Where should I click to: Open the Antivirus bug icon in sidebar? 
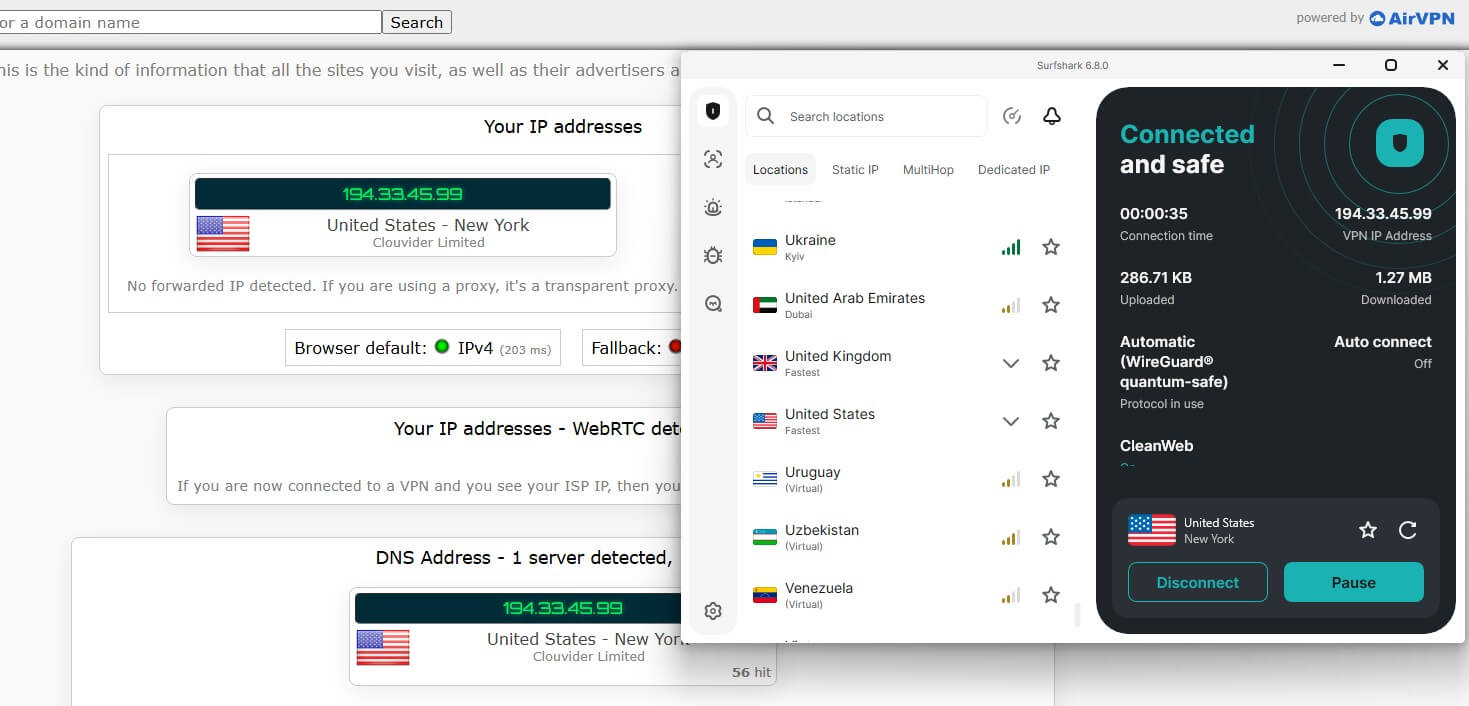tap(712, 256)
